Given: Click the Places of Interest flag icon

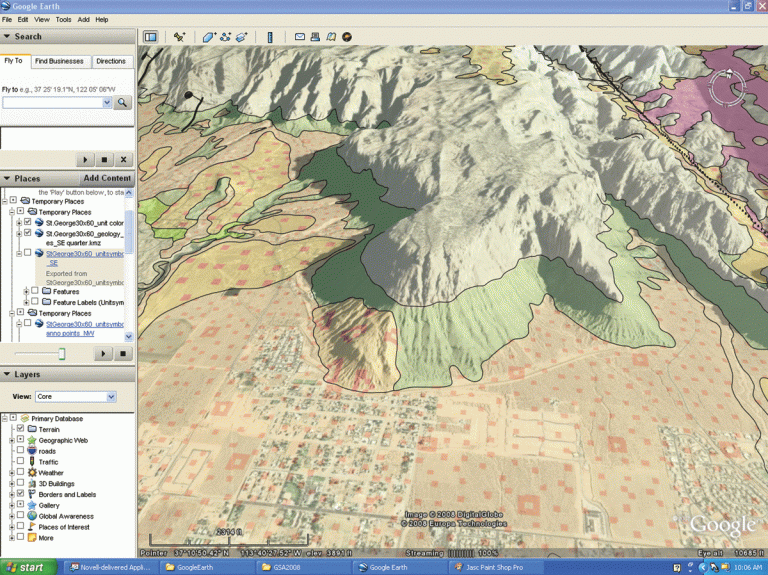Looking at the screenshot, I should point(32,527).
